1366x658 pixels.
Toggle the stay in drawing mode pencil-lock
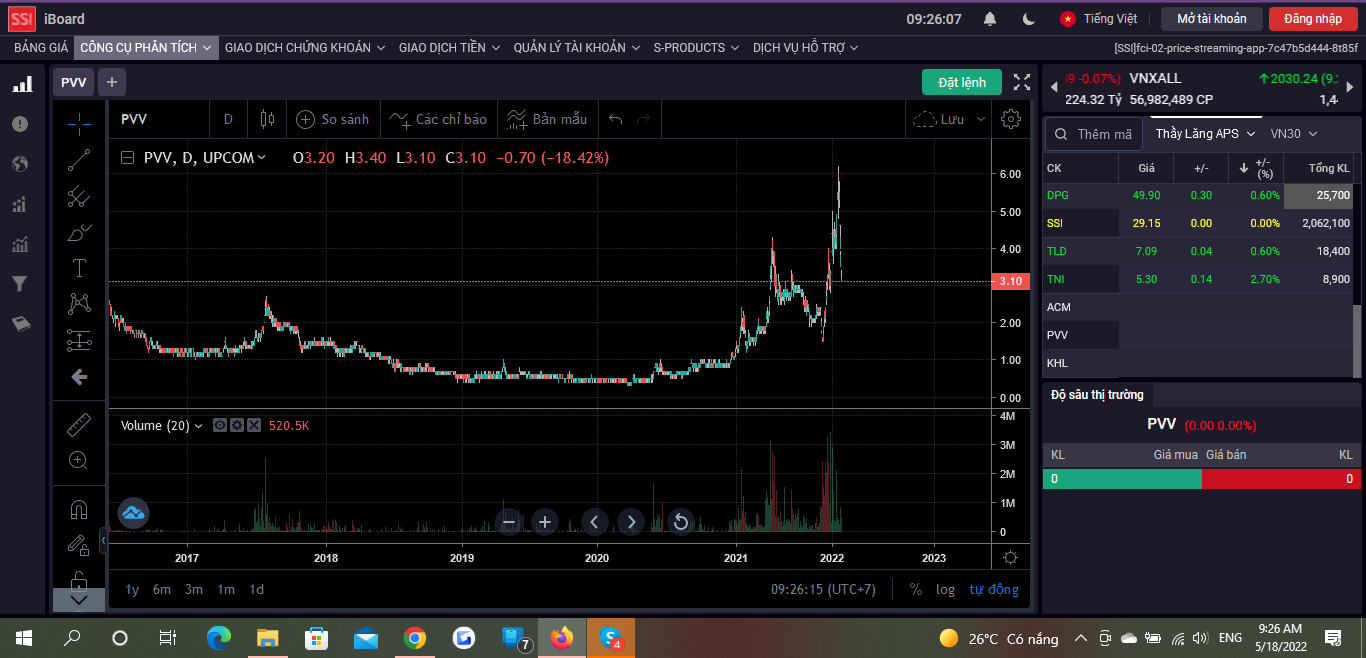[79, 544]
